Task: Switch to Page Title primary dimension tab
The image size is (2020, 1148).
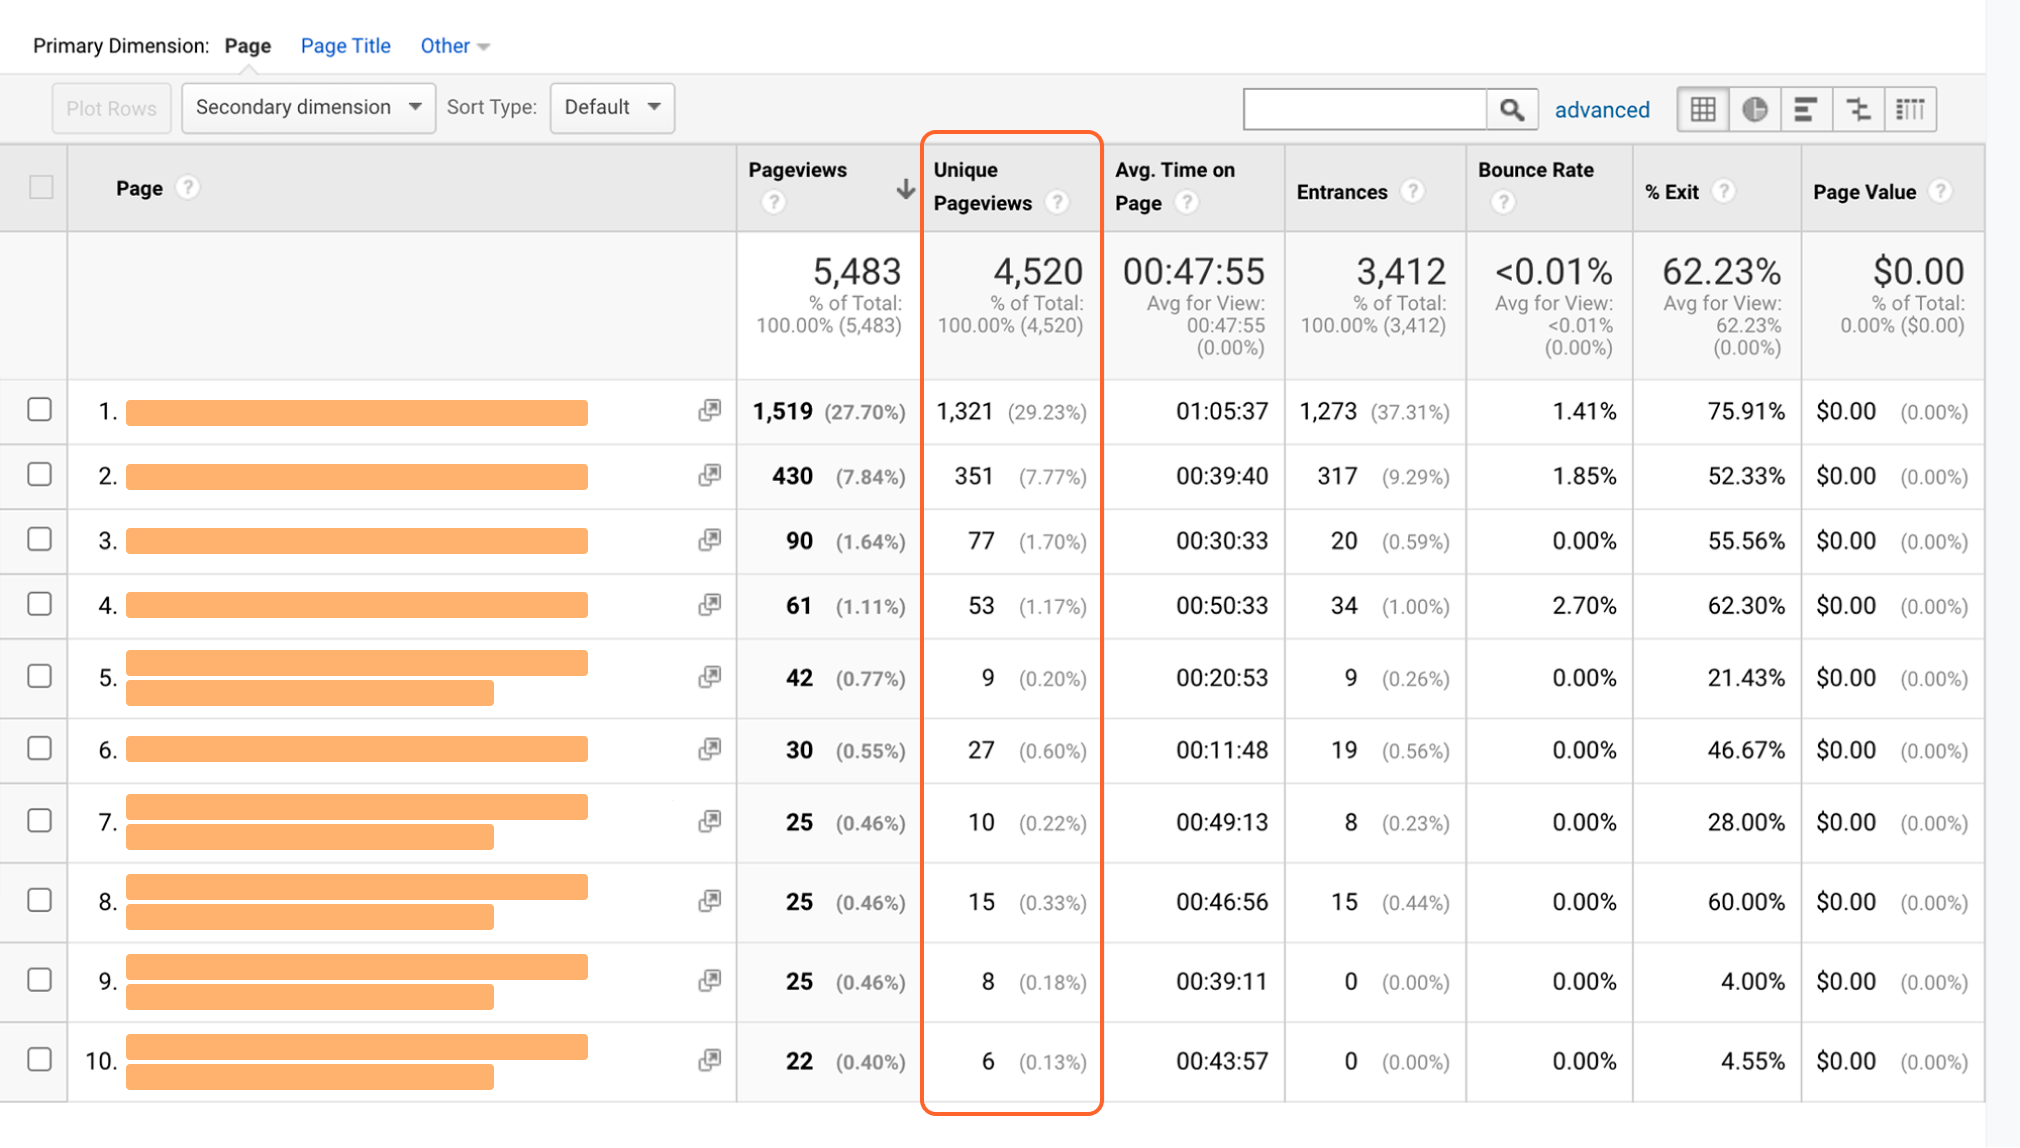Action: pyautogui.click(x=344, y=46)
